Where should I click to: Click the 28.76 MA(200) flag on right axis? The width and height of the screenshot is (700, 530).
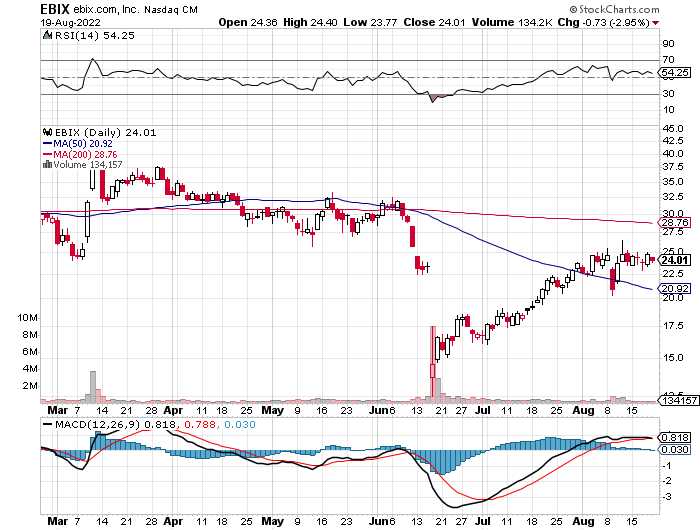tap(675, 222)
